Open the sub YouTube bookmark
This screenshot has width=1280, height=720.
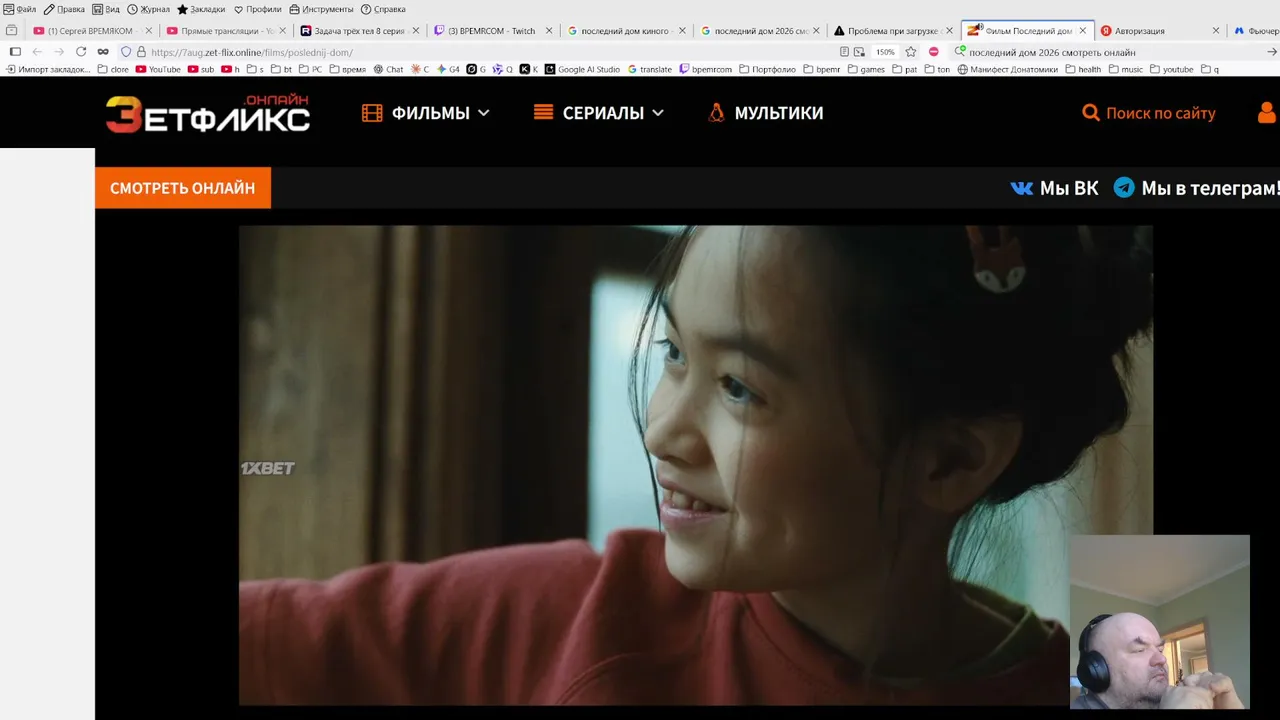201,69
